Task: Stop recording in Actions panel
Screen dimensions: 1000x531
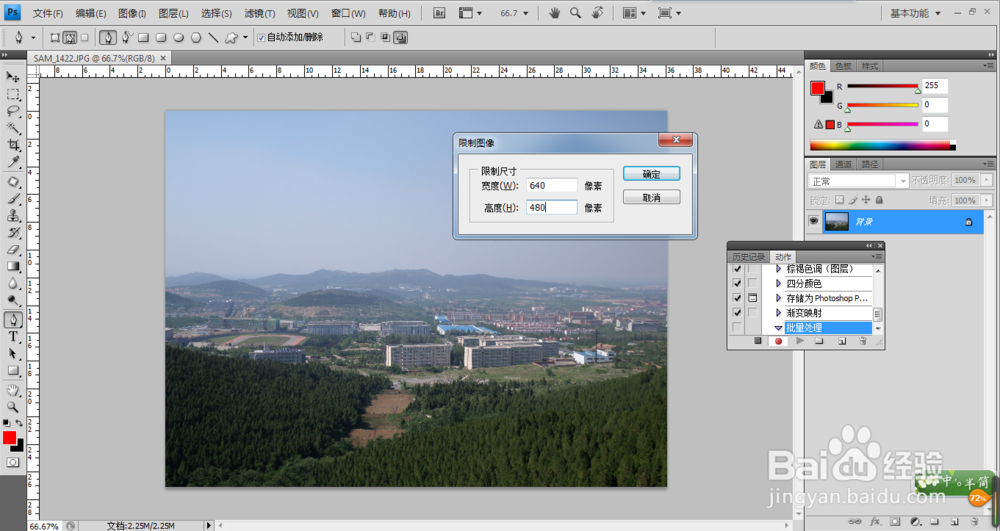Action: (758, 341)
